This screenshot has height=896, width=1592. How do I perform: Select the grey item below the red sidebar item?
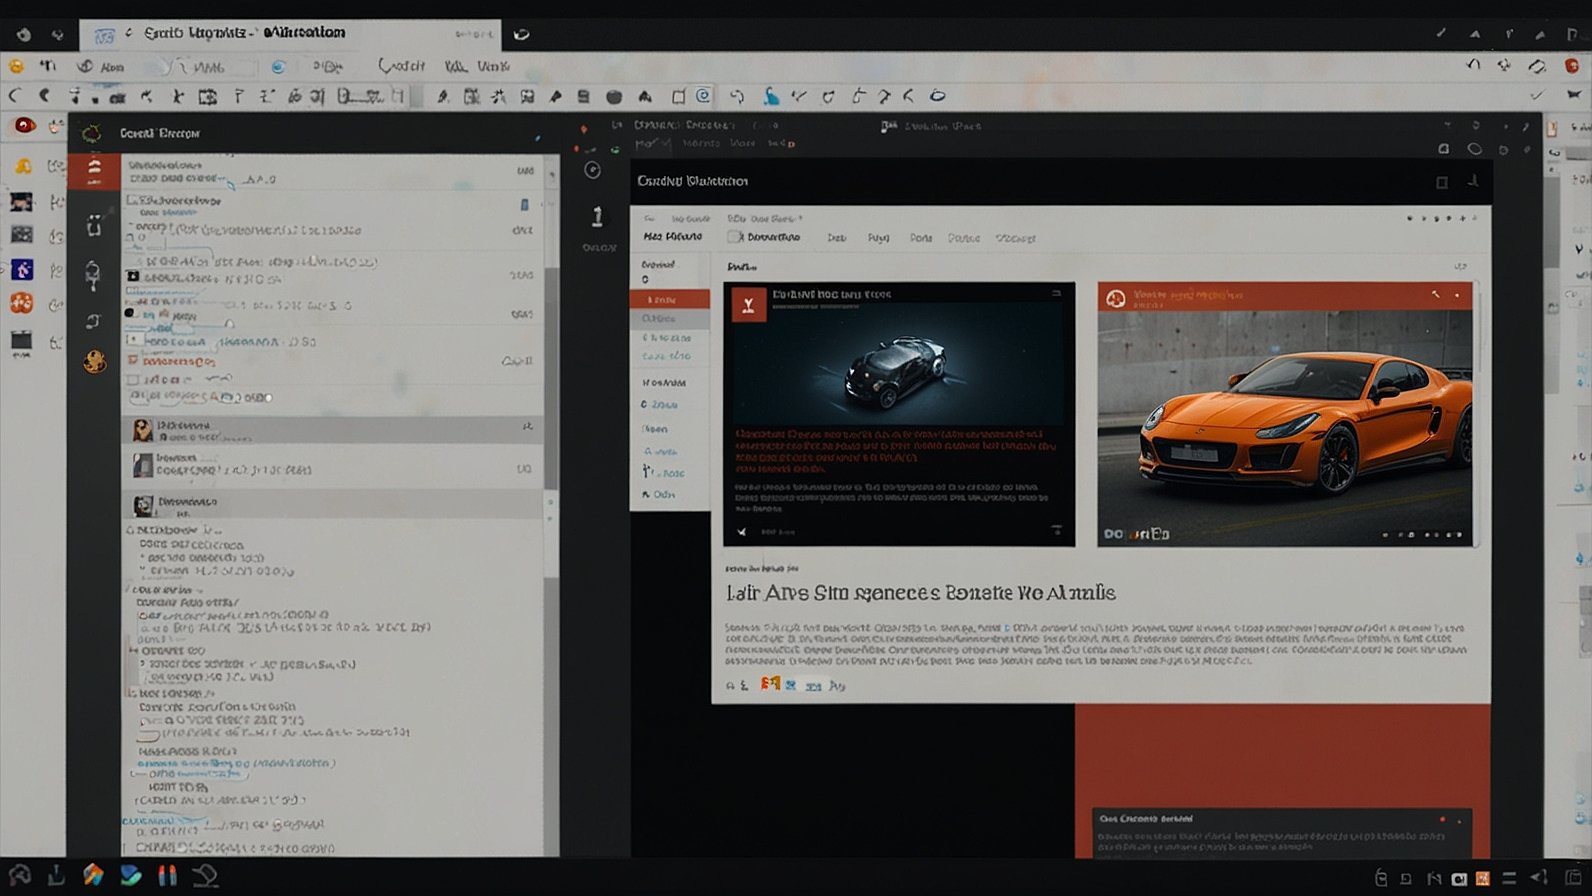coord(669,319)
